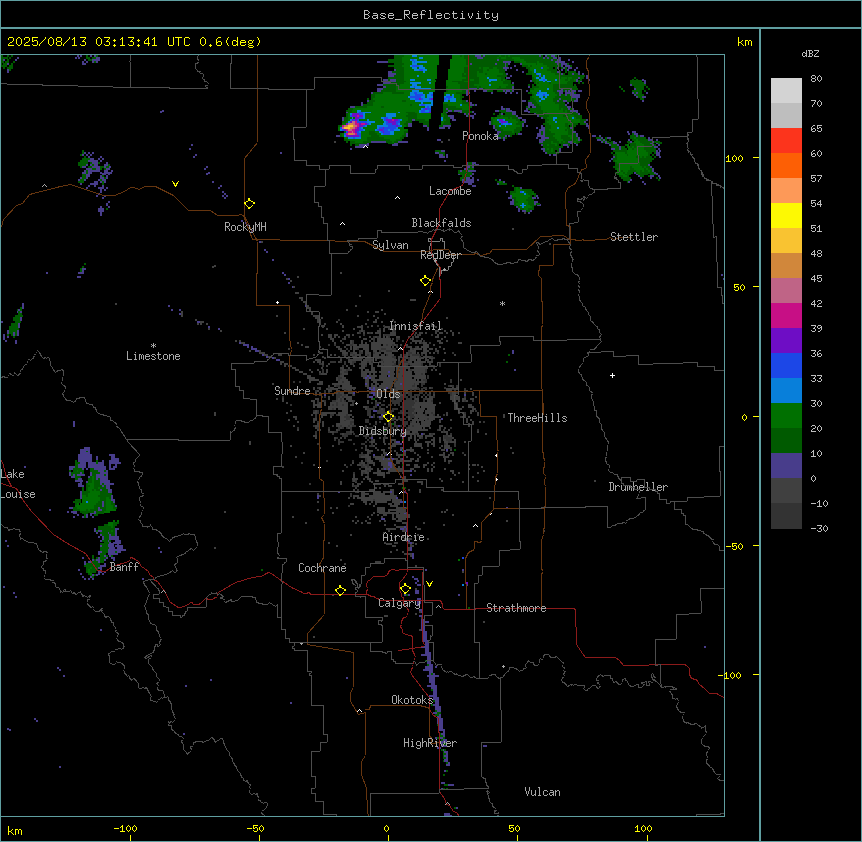Viewport: 862px width, 842px height.
Task: Click the km unit label at top right
Action: 745,42
